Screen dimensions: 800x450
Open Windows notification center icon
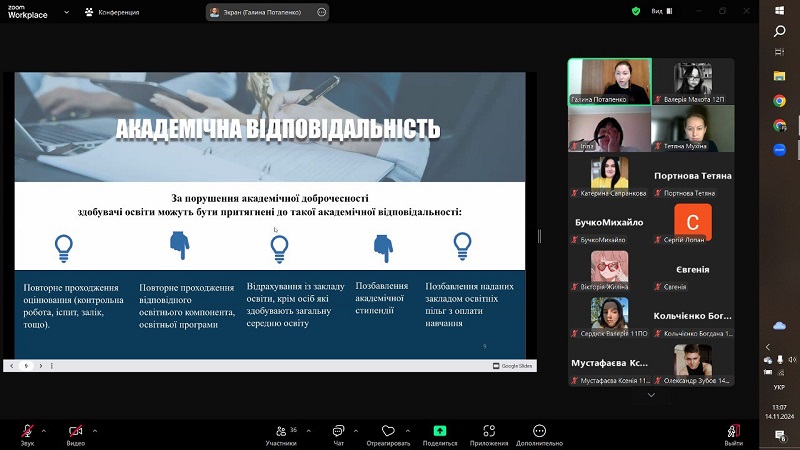780,435
